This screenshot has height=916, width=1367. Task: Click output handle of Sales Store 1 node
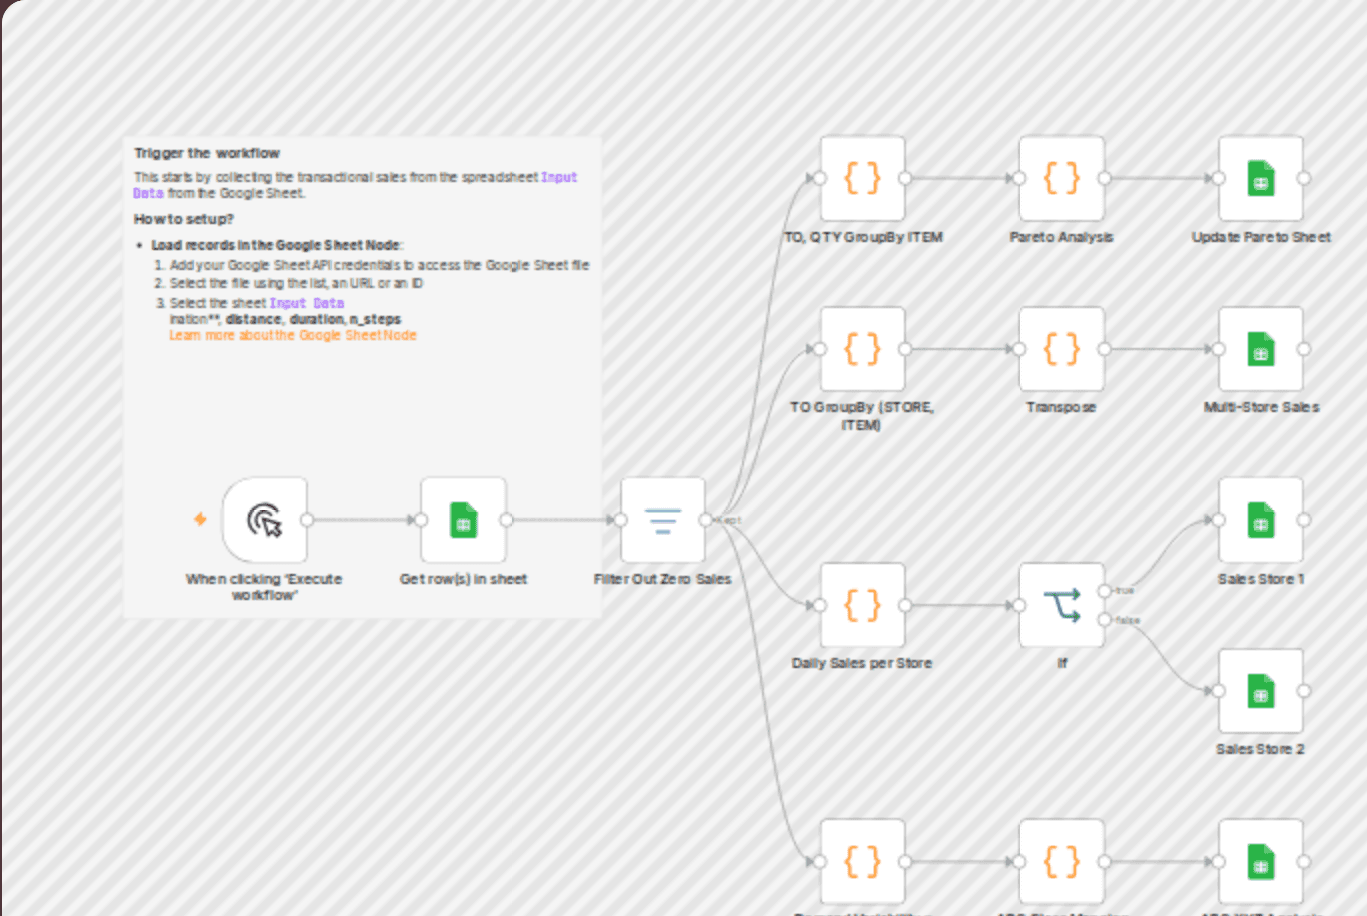coord(1304,520)
